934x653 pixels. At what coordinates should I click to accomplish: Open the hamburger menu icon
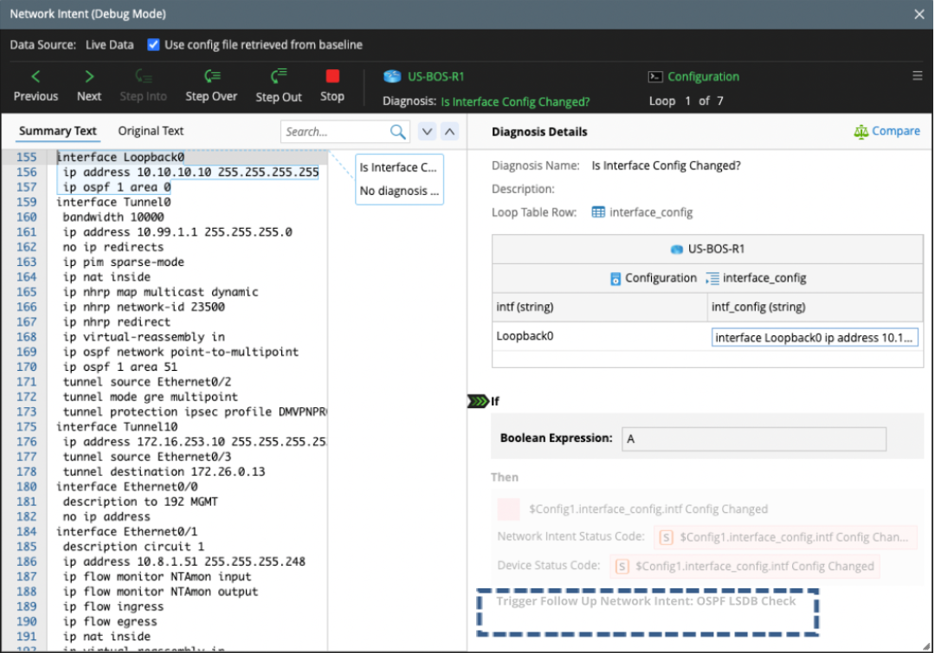(x=917, y=76)
